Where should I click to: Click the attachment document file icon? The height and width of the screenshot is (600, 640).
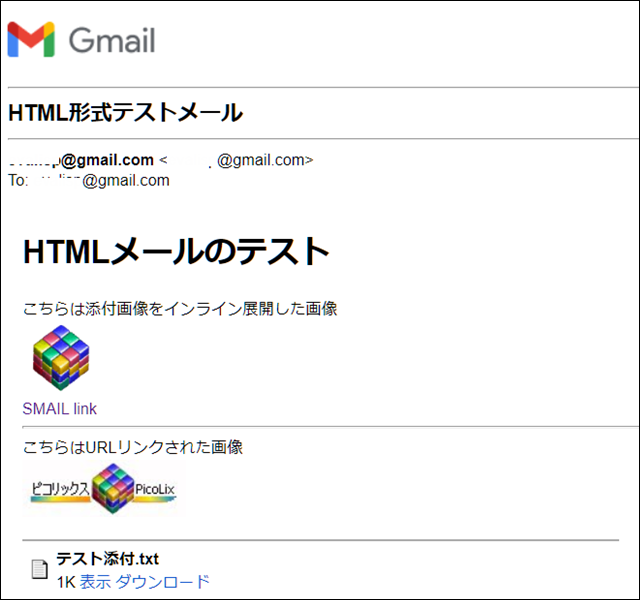pyautogui.click(x=40, y=569)
